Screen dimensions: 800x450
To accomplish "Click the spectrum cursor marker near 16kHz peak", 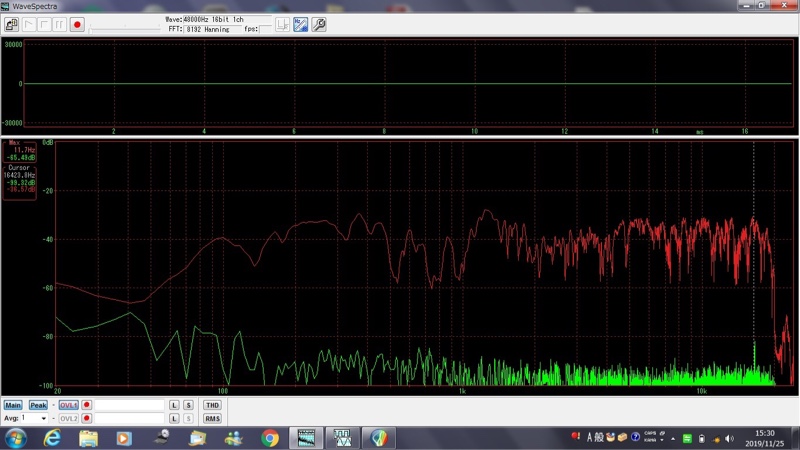I will pos(754,263).
